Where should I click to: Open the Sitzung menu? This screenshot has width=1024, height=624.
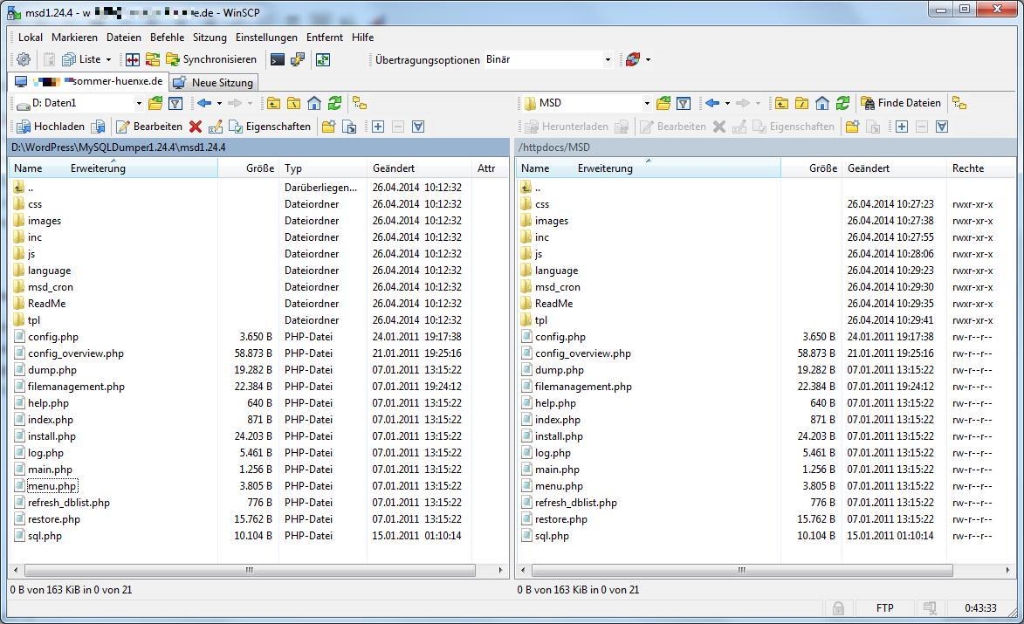point(211,37)
